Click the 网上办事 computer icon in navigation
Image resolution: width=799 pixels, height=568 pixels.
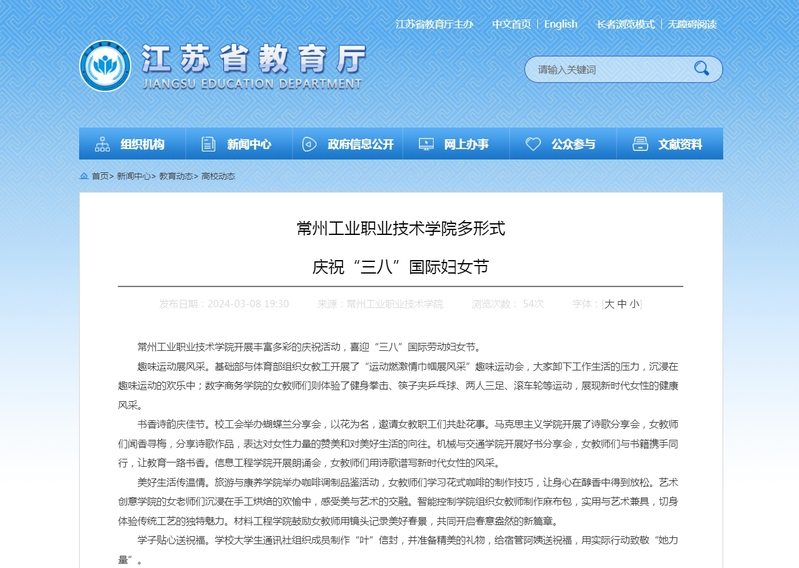(x=425, y=144)
